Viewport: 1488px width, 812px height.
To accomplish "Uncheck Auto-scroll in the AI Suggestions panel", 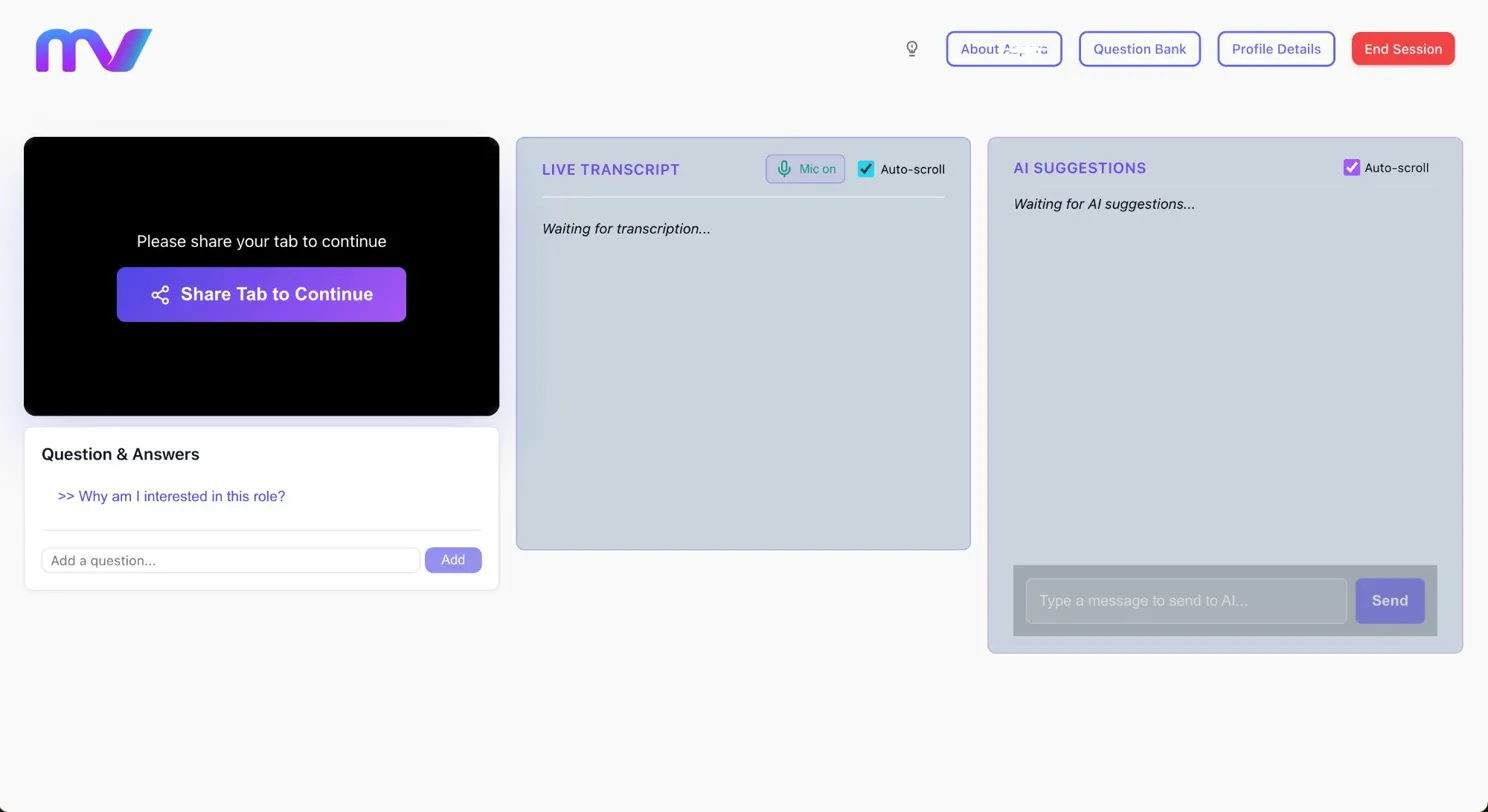I will tap(1352, 167).
